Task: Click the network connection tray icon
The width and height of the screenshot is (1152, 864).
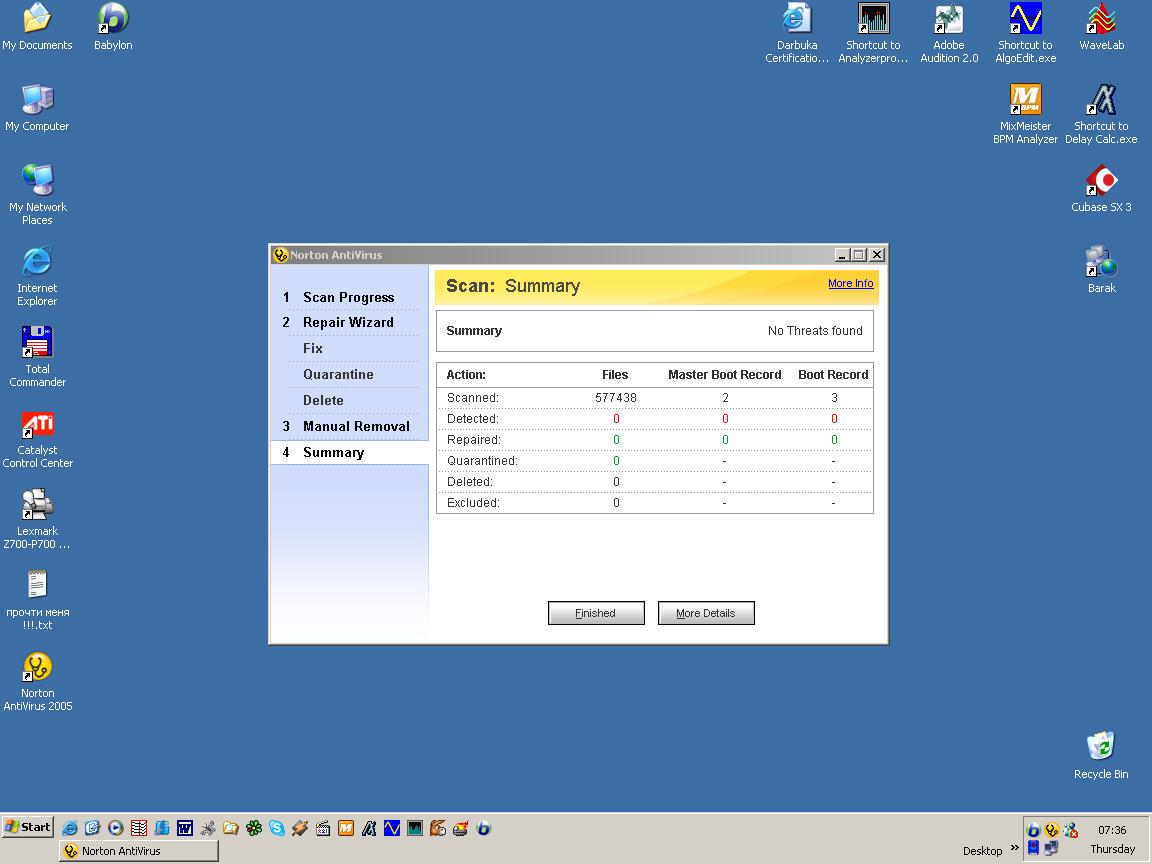Action: tap(1051, 848)
